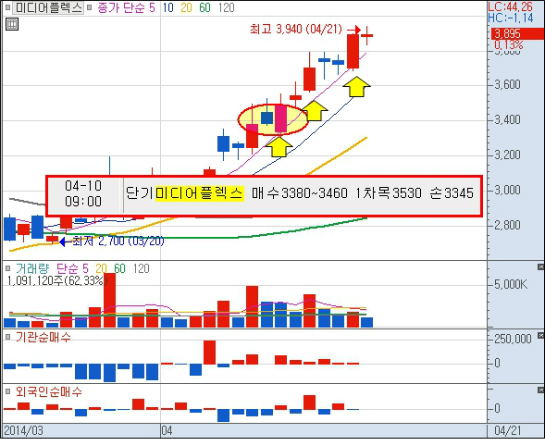
Task: Toggle the square marker before 거래량
Action: click(8, 268)
